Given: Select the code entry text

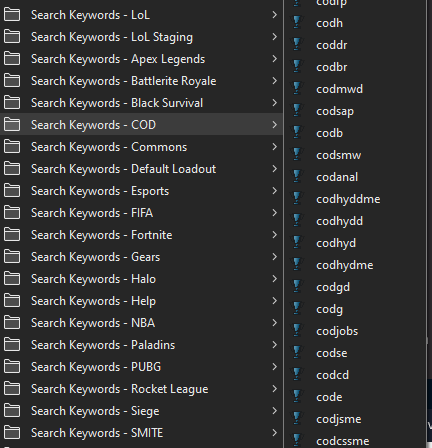Looking at the screenshot, I should pos(329,397).
